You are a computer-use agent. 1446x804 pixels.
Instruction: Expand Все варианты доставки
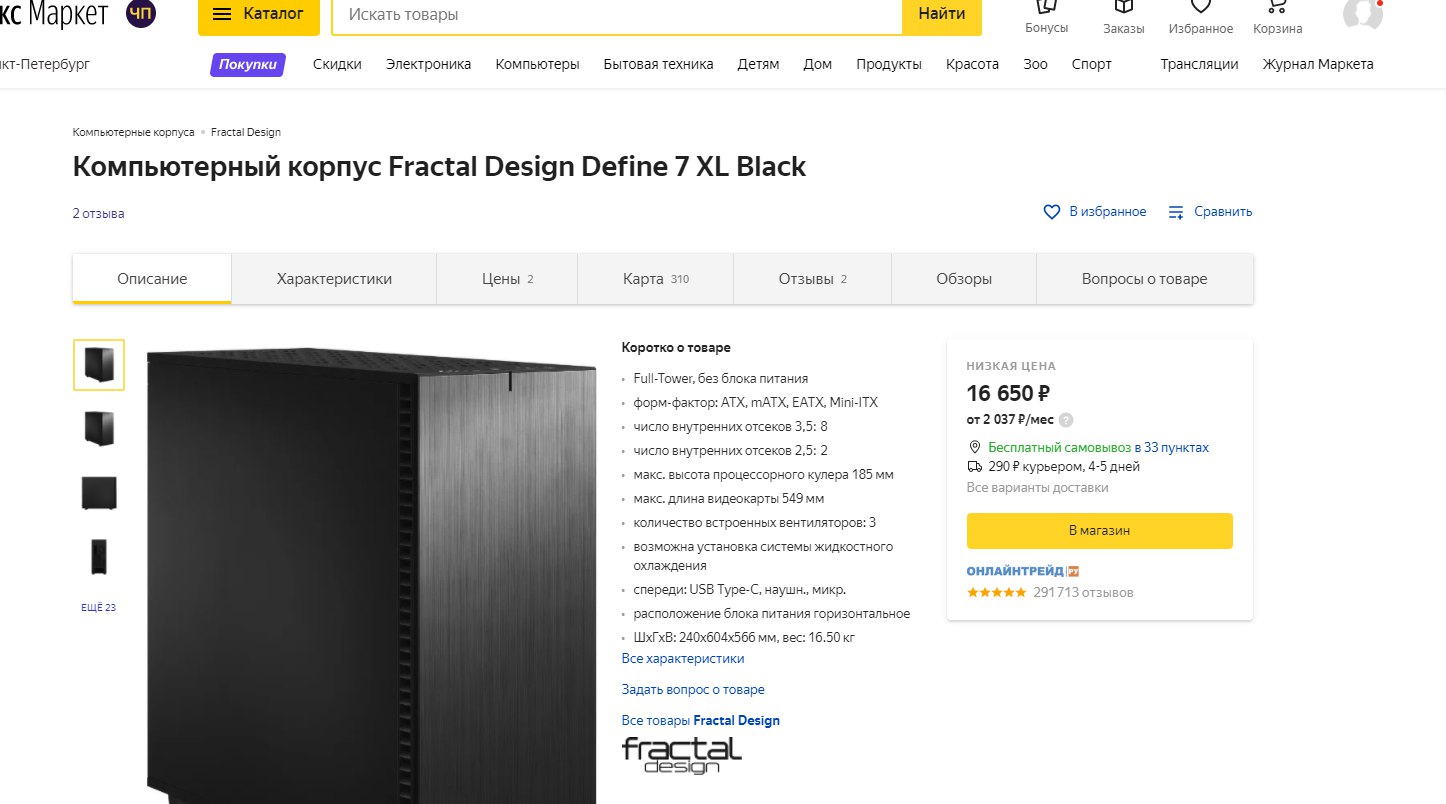click(1037, 488)
